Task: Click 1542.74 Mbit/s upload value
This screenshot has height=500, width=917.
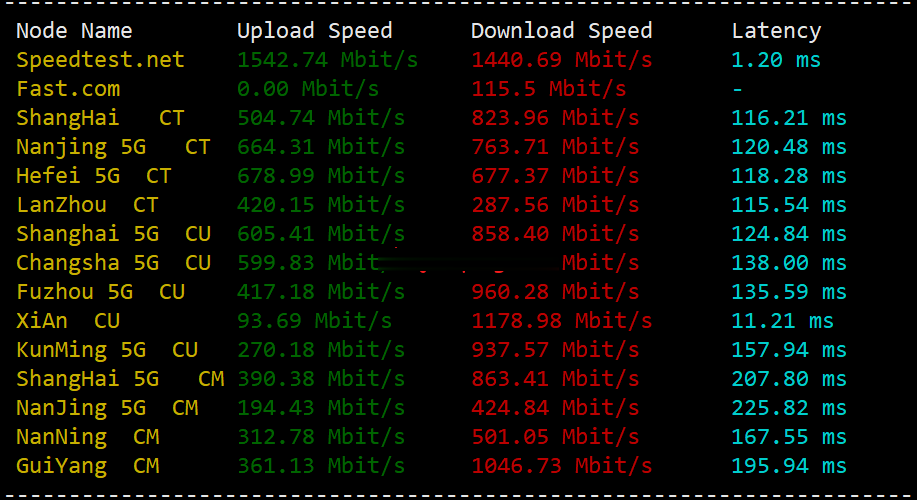Action: pos(328,60)
